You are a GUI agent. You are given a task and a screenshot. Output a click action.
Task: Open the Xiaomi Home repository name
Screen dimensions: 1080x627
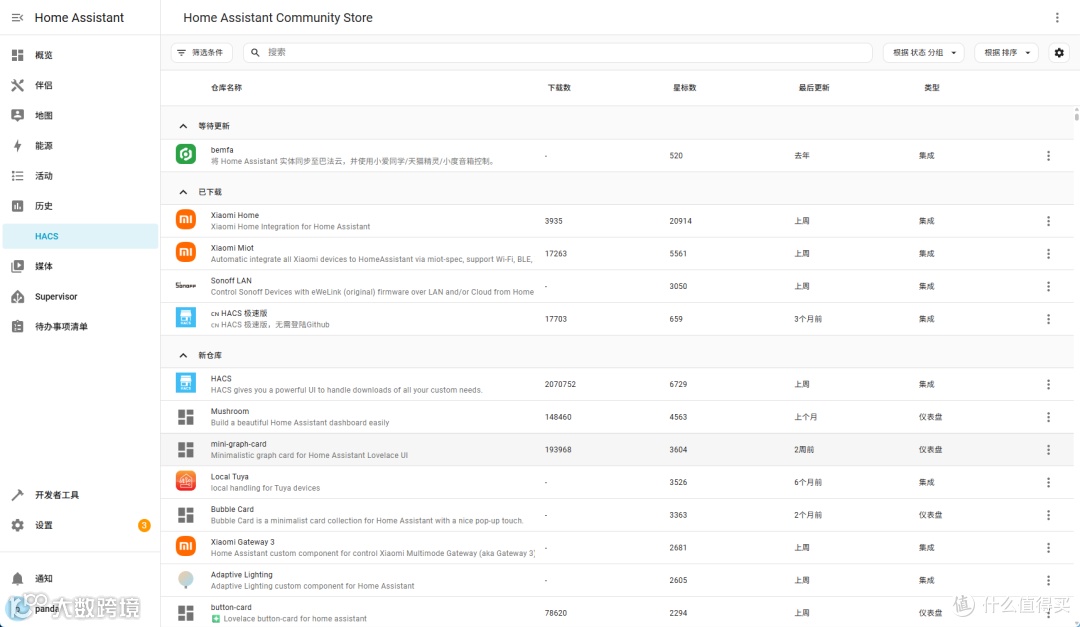(x=234, y=215)
